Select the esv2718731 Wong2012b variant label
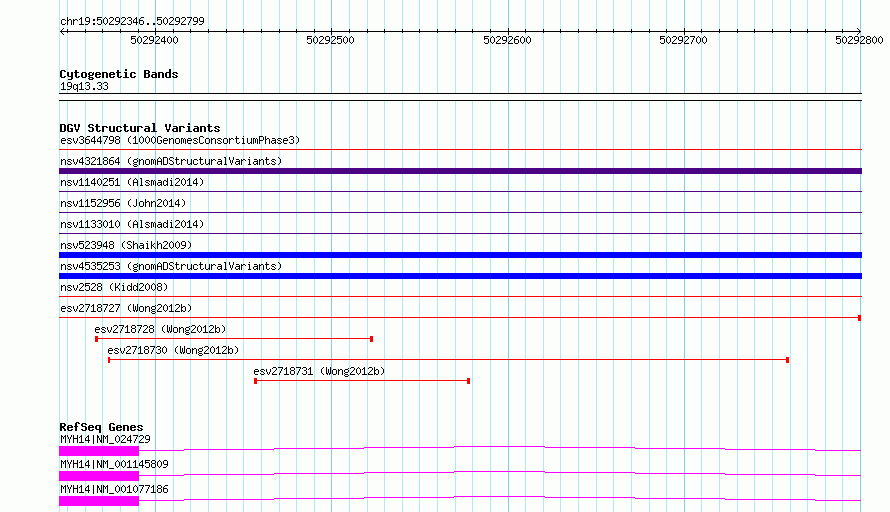Viewport: 890px width, 512px height. [x=319, y=371]
